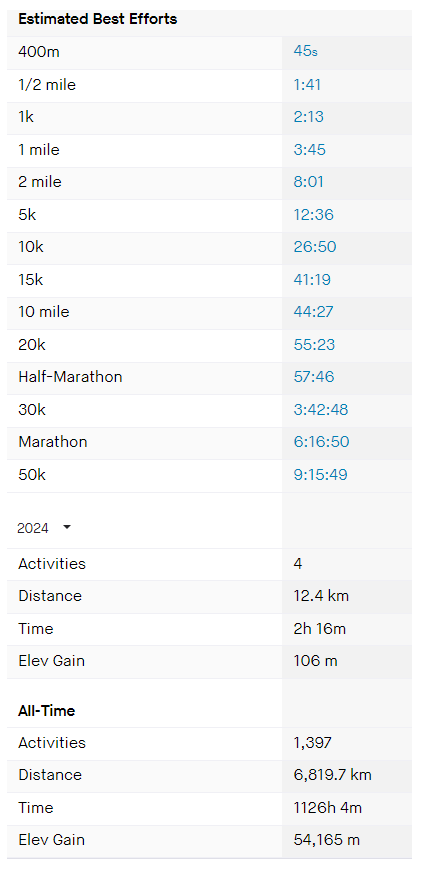
Task: Click the Half-Marathon time 57:46
Action: point(314,377)
